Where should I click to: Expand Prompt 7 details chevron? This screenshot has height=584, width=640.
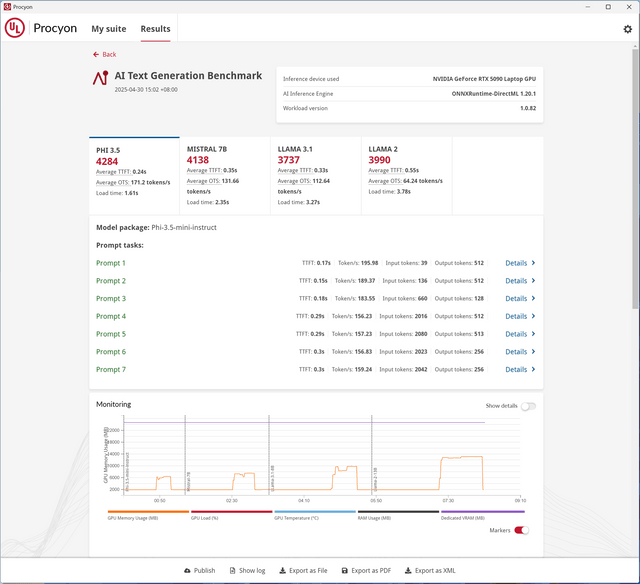(x=533, y=369)
